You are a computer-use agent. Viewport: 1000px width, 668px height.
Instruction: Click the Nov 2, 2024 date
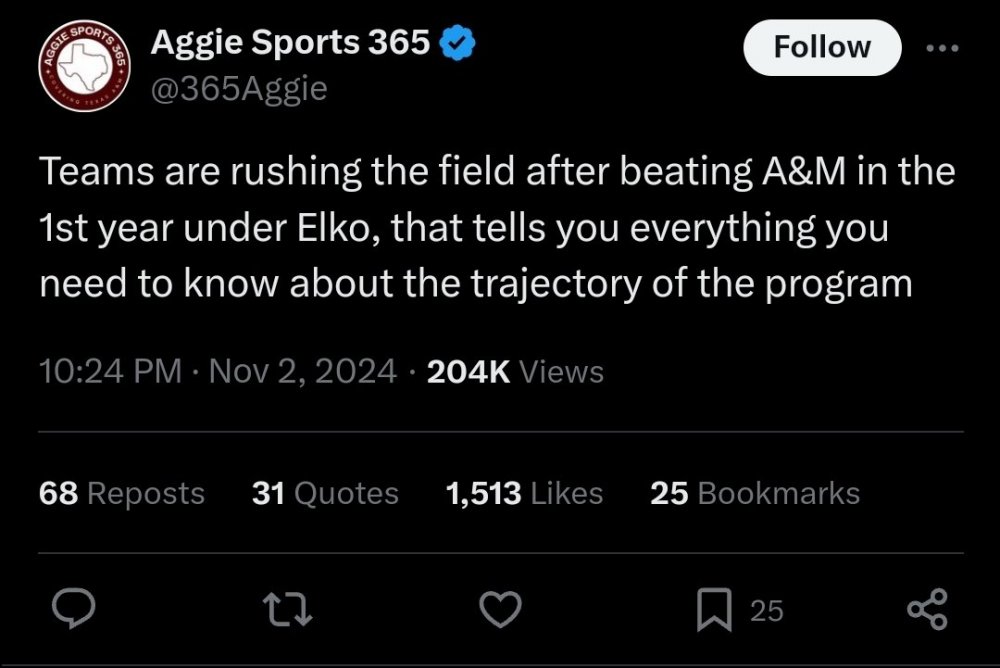[x=301, y=372]
